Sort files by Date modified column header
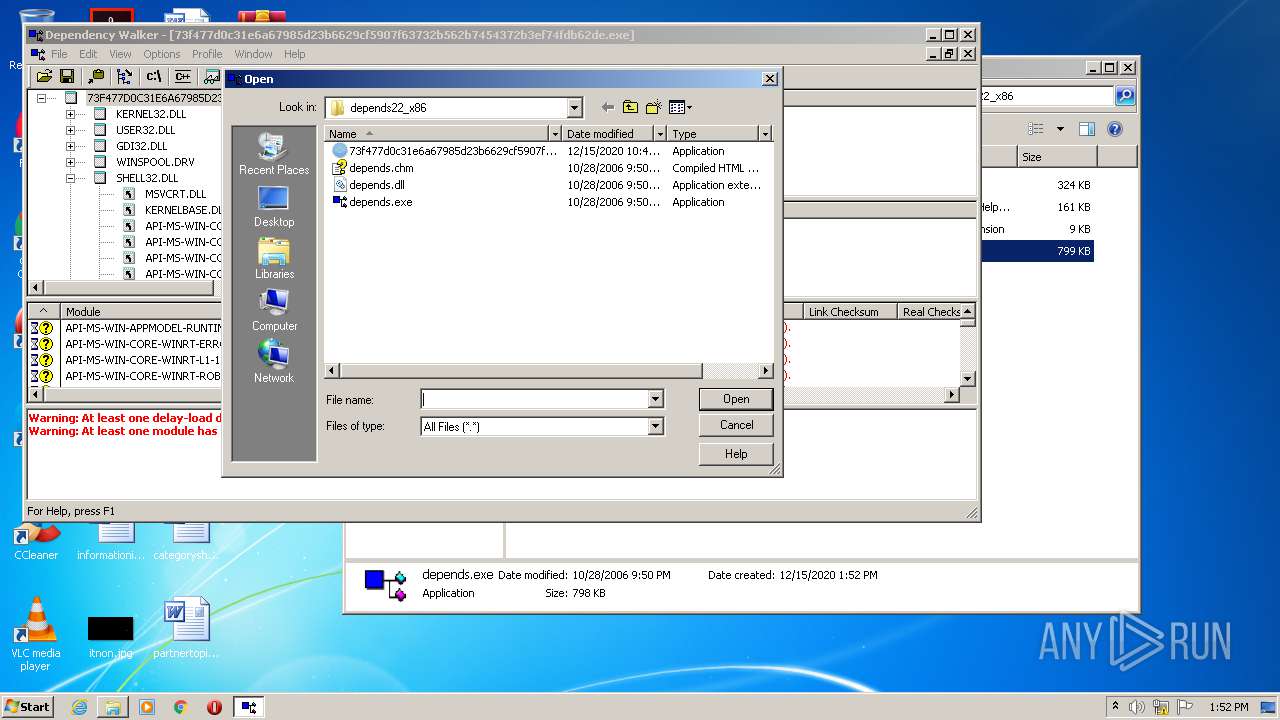Viewport: 1280px width, 720px height. coord(608,133)
